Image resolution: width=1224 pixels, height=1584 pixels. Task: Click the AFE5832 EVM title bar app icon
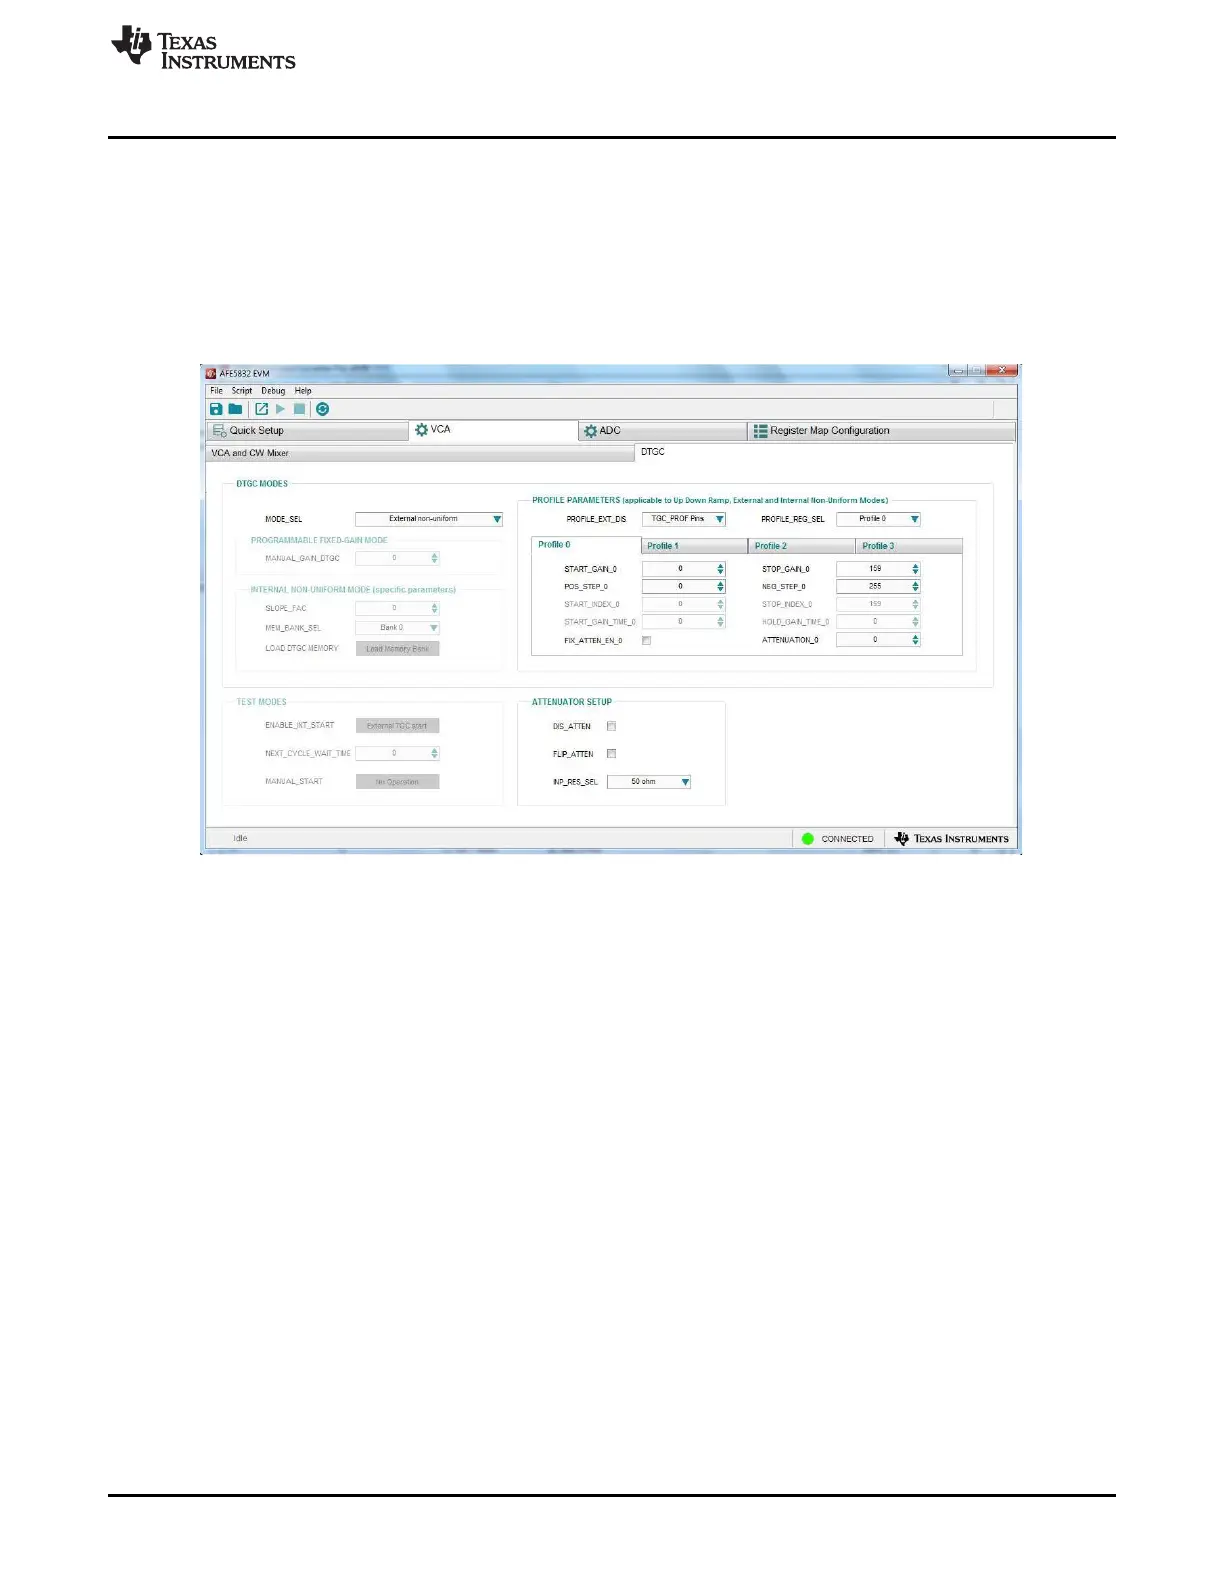tap(211, 374)
